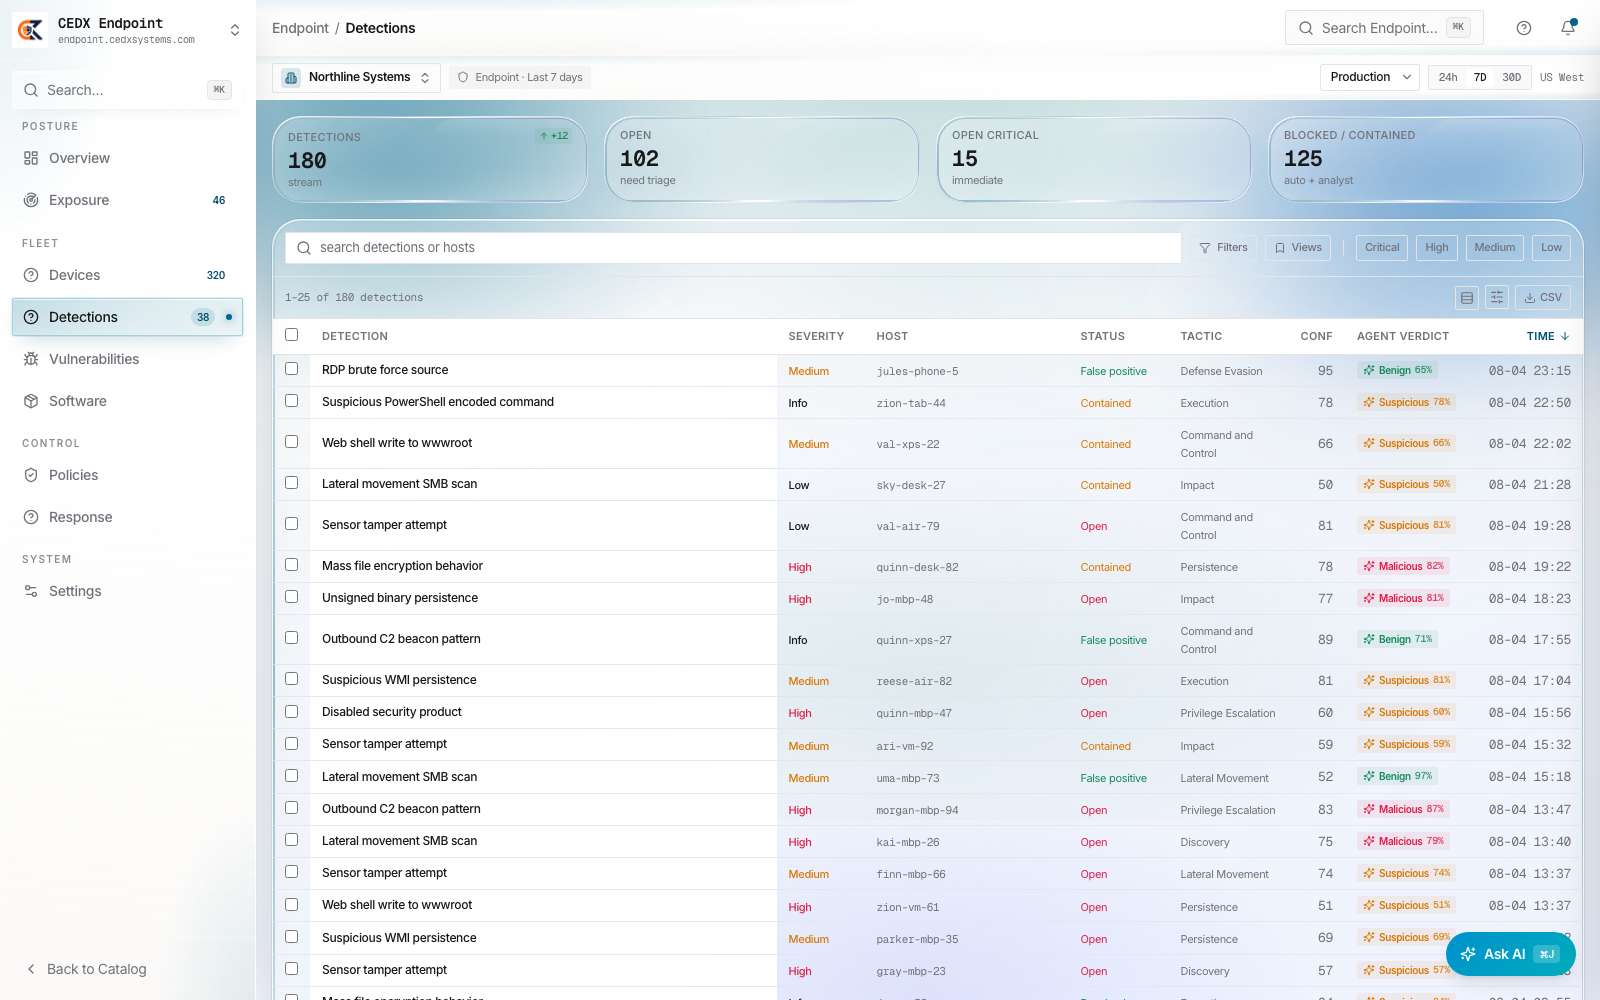Click the Response sidebar icon
The image size is (1600, 1000).
click(31, 517)
